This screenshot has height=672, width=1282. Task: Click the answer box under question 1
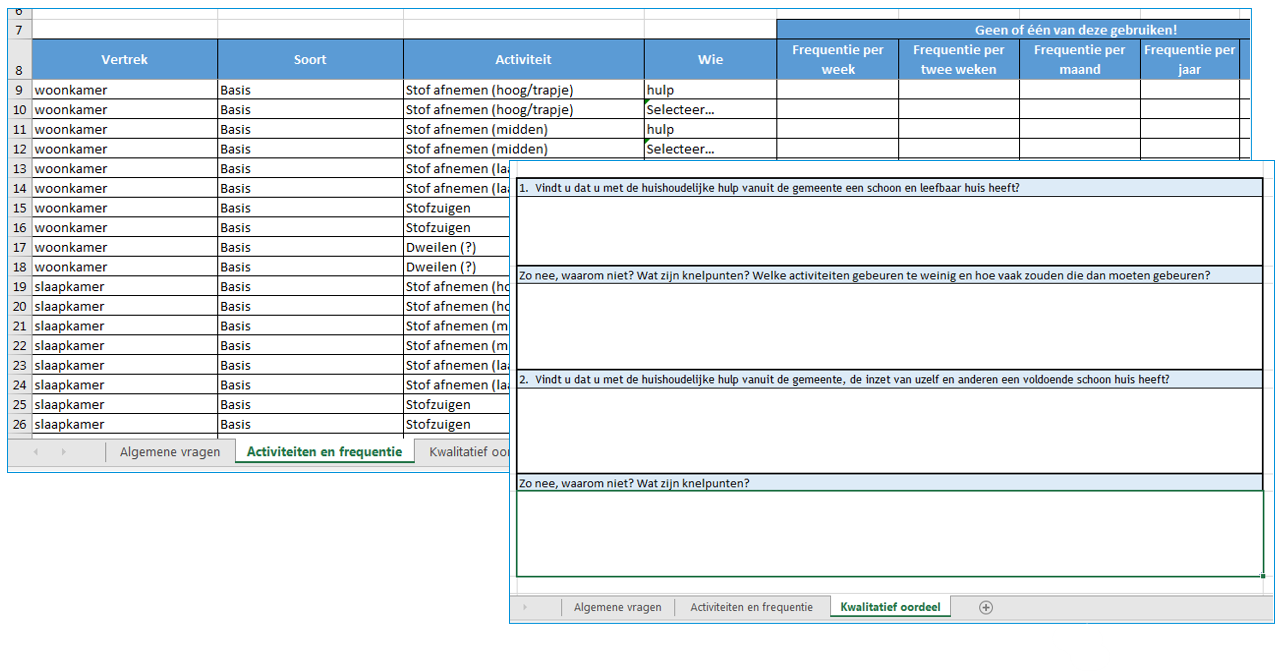click(x=889, y=231)
